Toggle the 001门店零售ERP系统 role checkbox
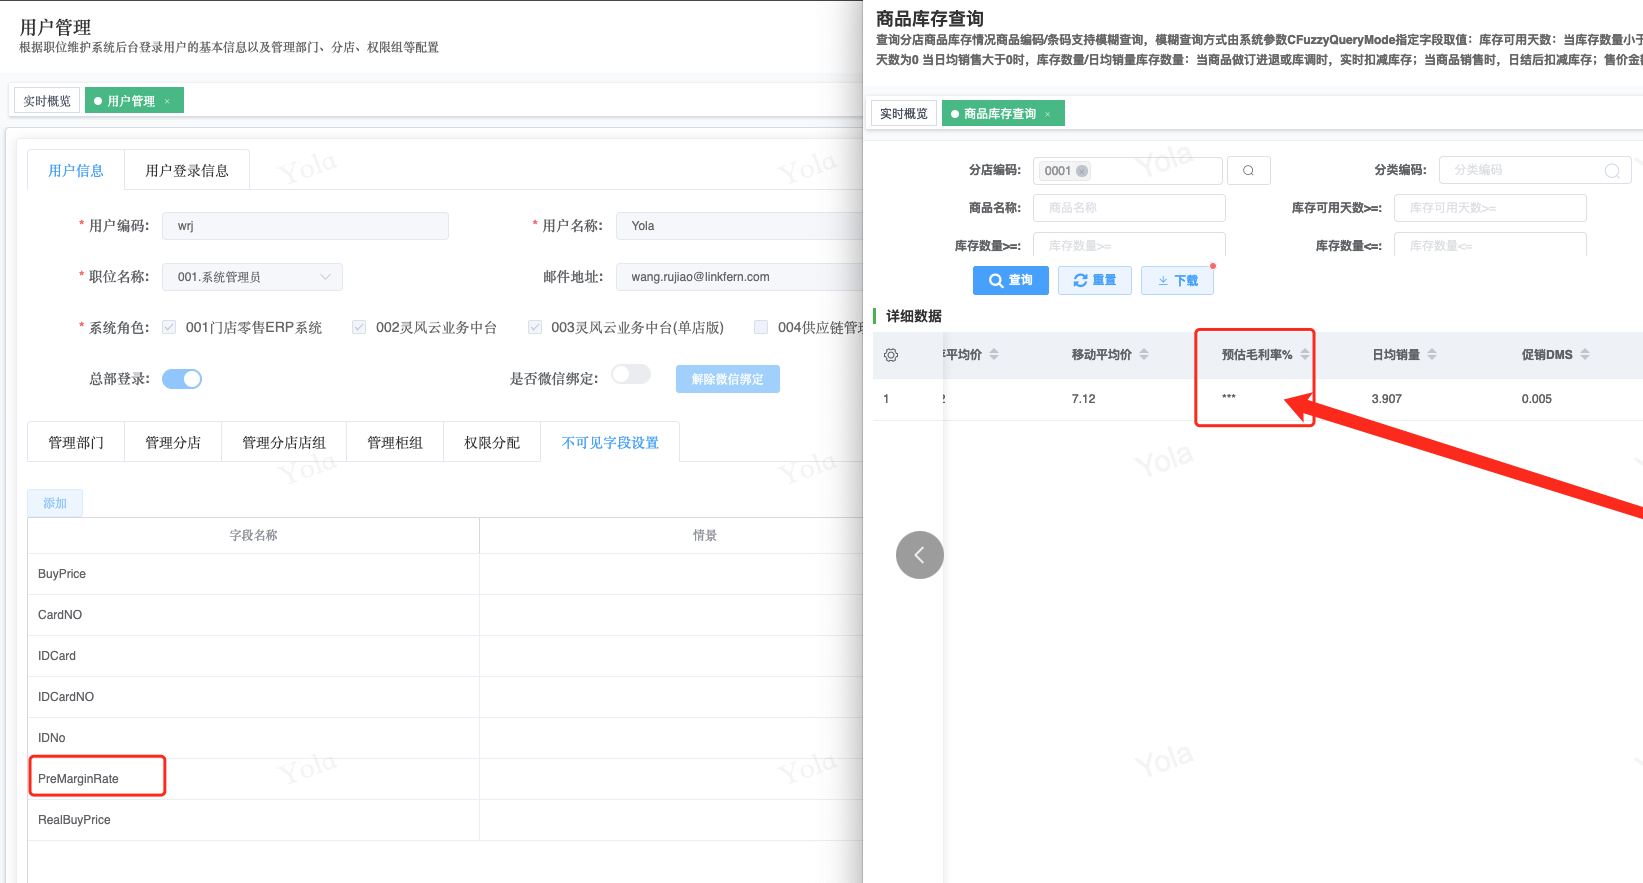This screenshot has width=1643, height=883. (169, 327)
